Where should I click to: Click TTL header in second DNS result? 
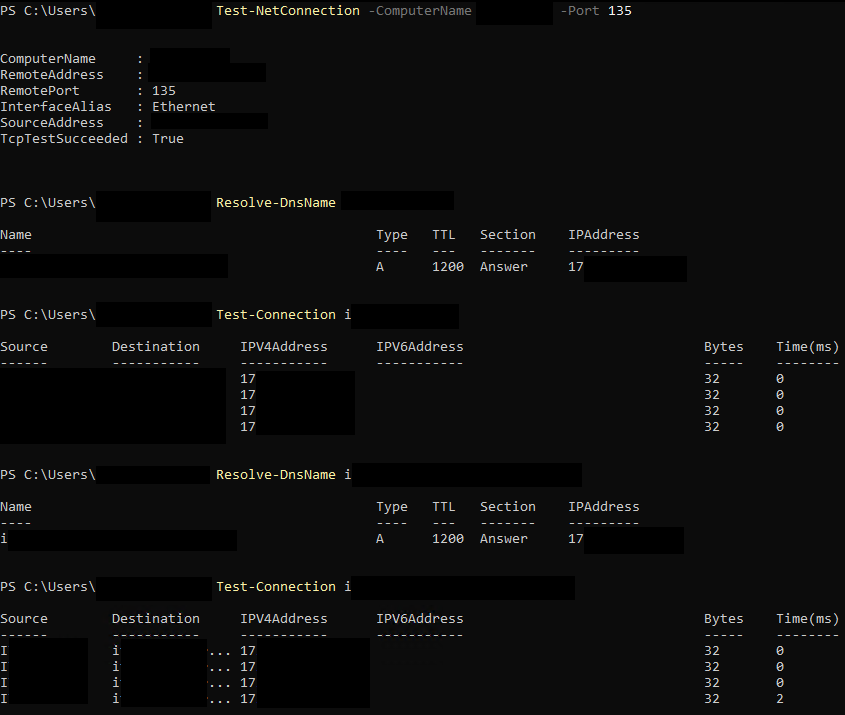[x=444, y=507]
